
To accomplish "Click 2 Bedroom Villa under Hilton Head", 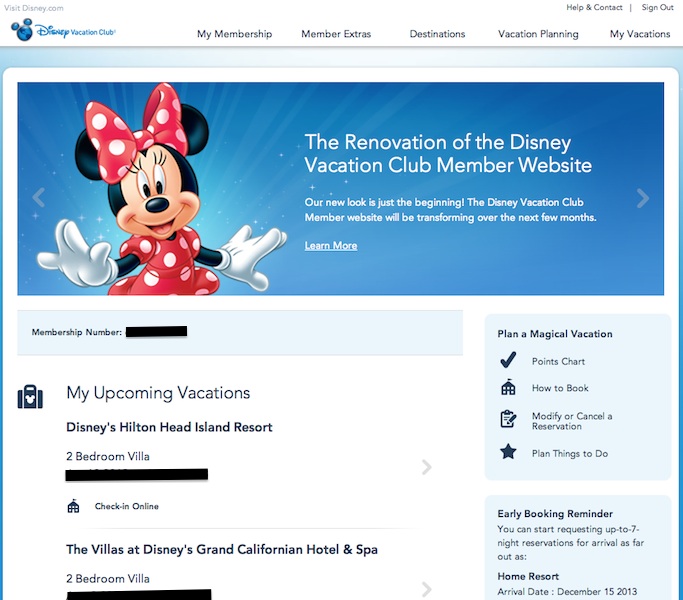I will [x=108, y=456].
